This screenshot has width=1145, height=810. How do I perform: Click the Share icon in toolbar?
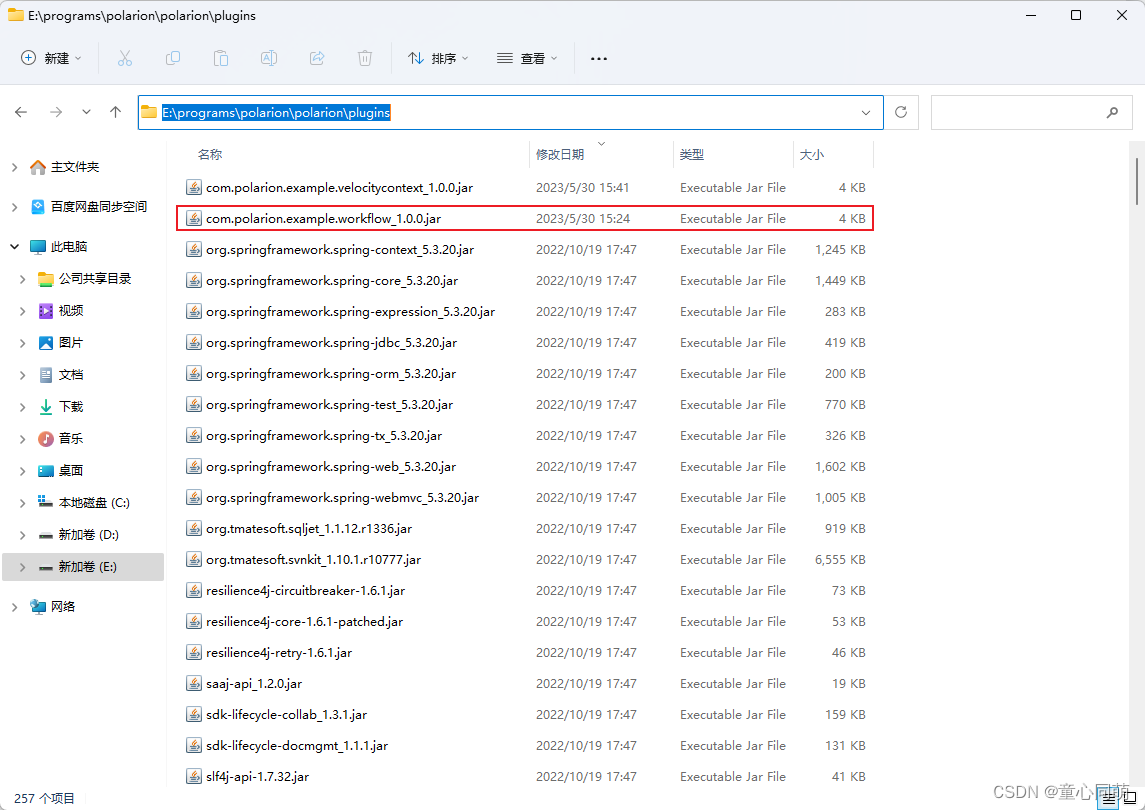click(317, 58)
